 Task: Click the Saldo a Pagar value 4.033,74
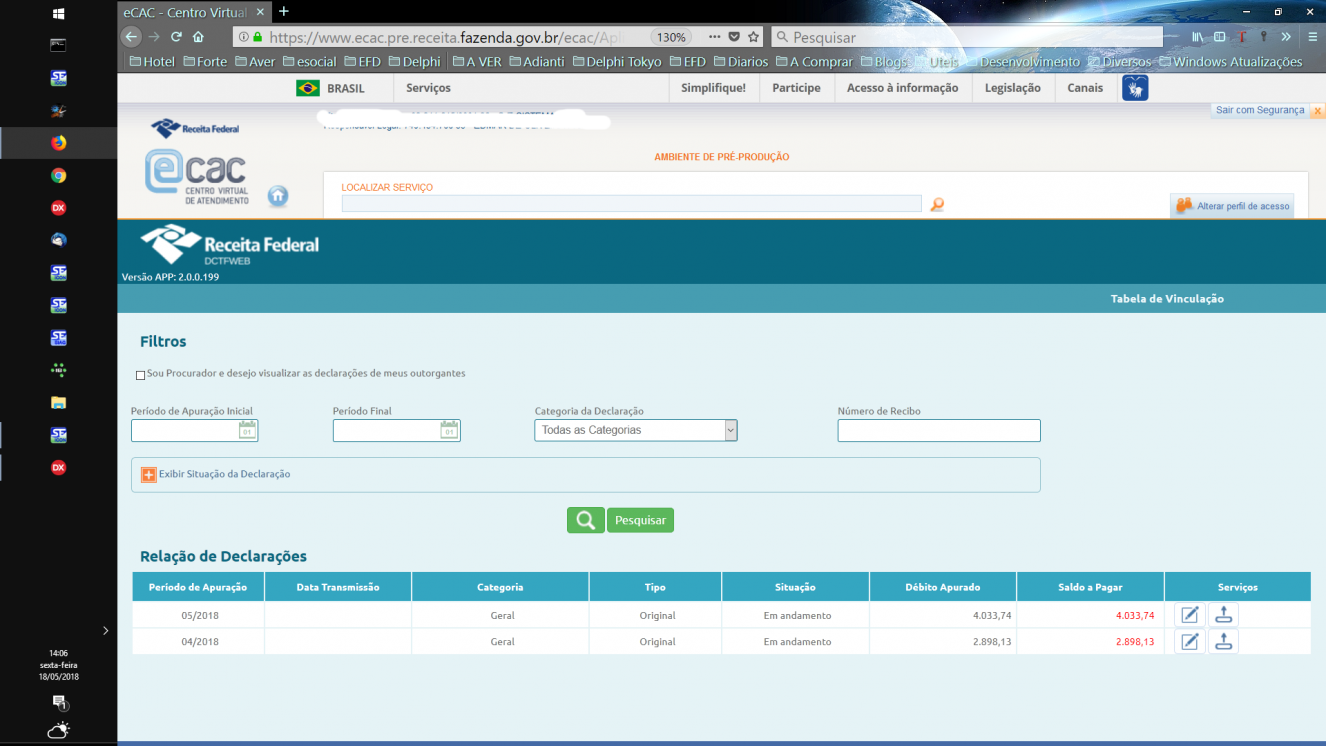click(1135, 616)
